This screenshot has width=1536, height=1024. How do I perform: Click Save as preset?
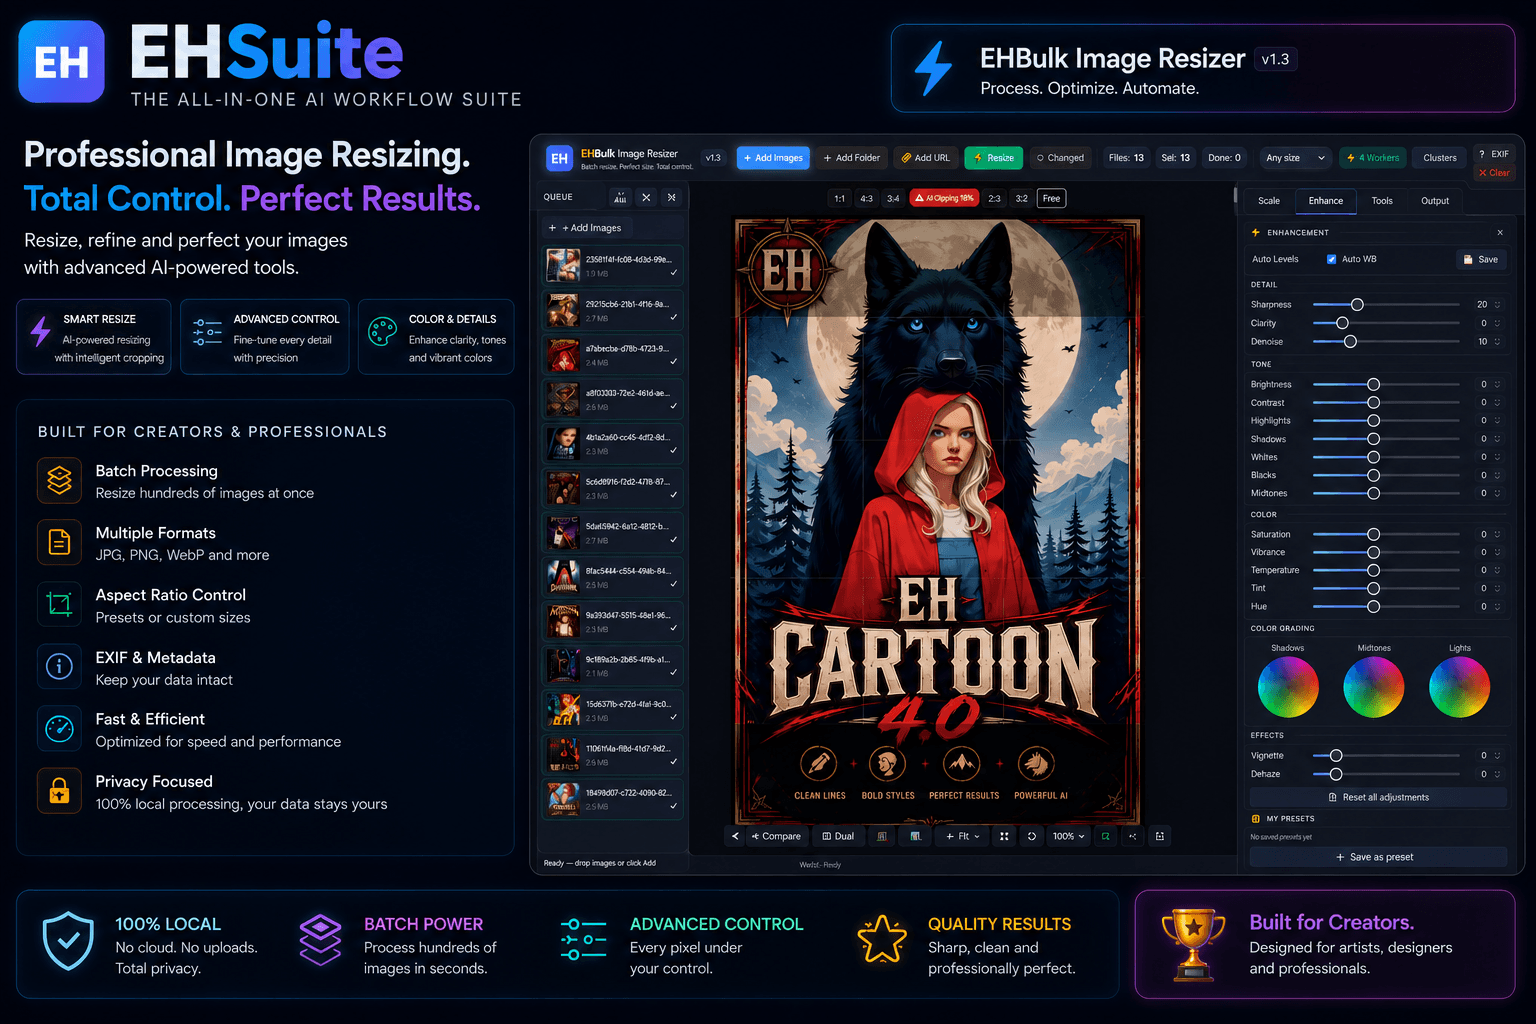[x=1378, y=857]
